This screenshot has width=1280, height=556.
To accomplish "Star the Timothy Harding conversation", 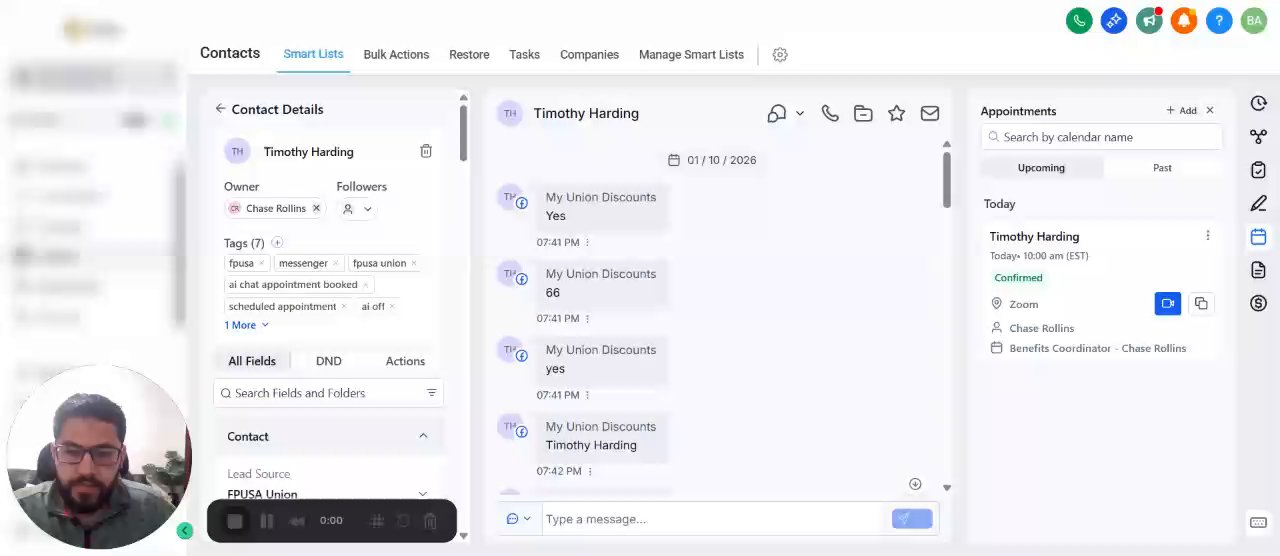I will [896, 114].
